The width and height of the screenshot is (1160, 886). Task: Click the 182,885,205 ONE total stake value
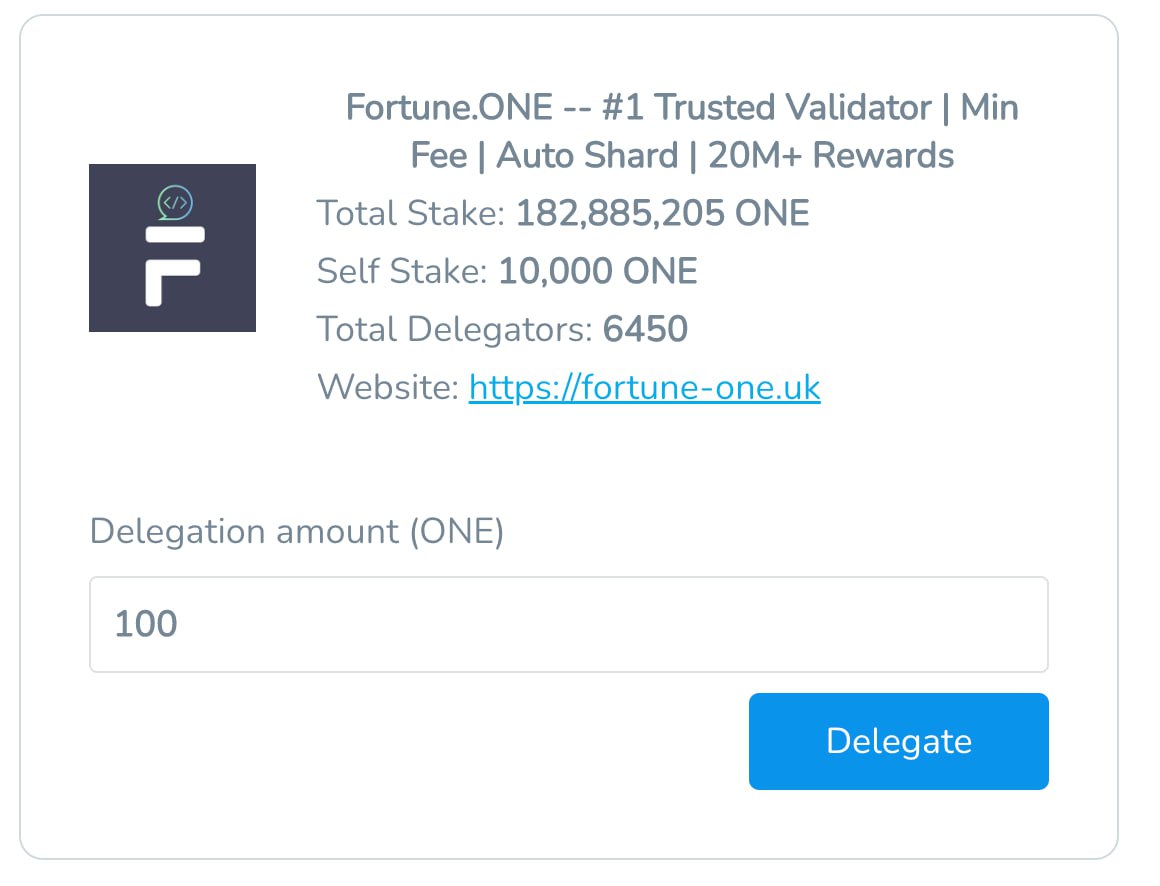click(x=662, y=213)
